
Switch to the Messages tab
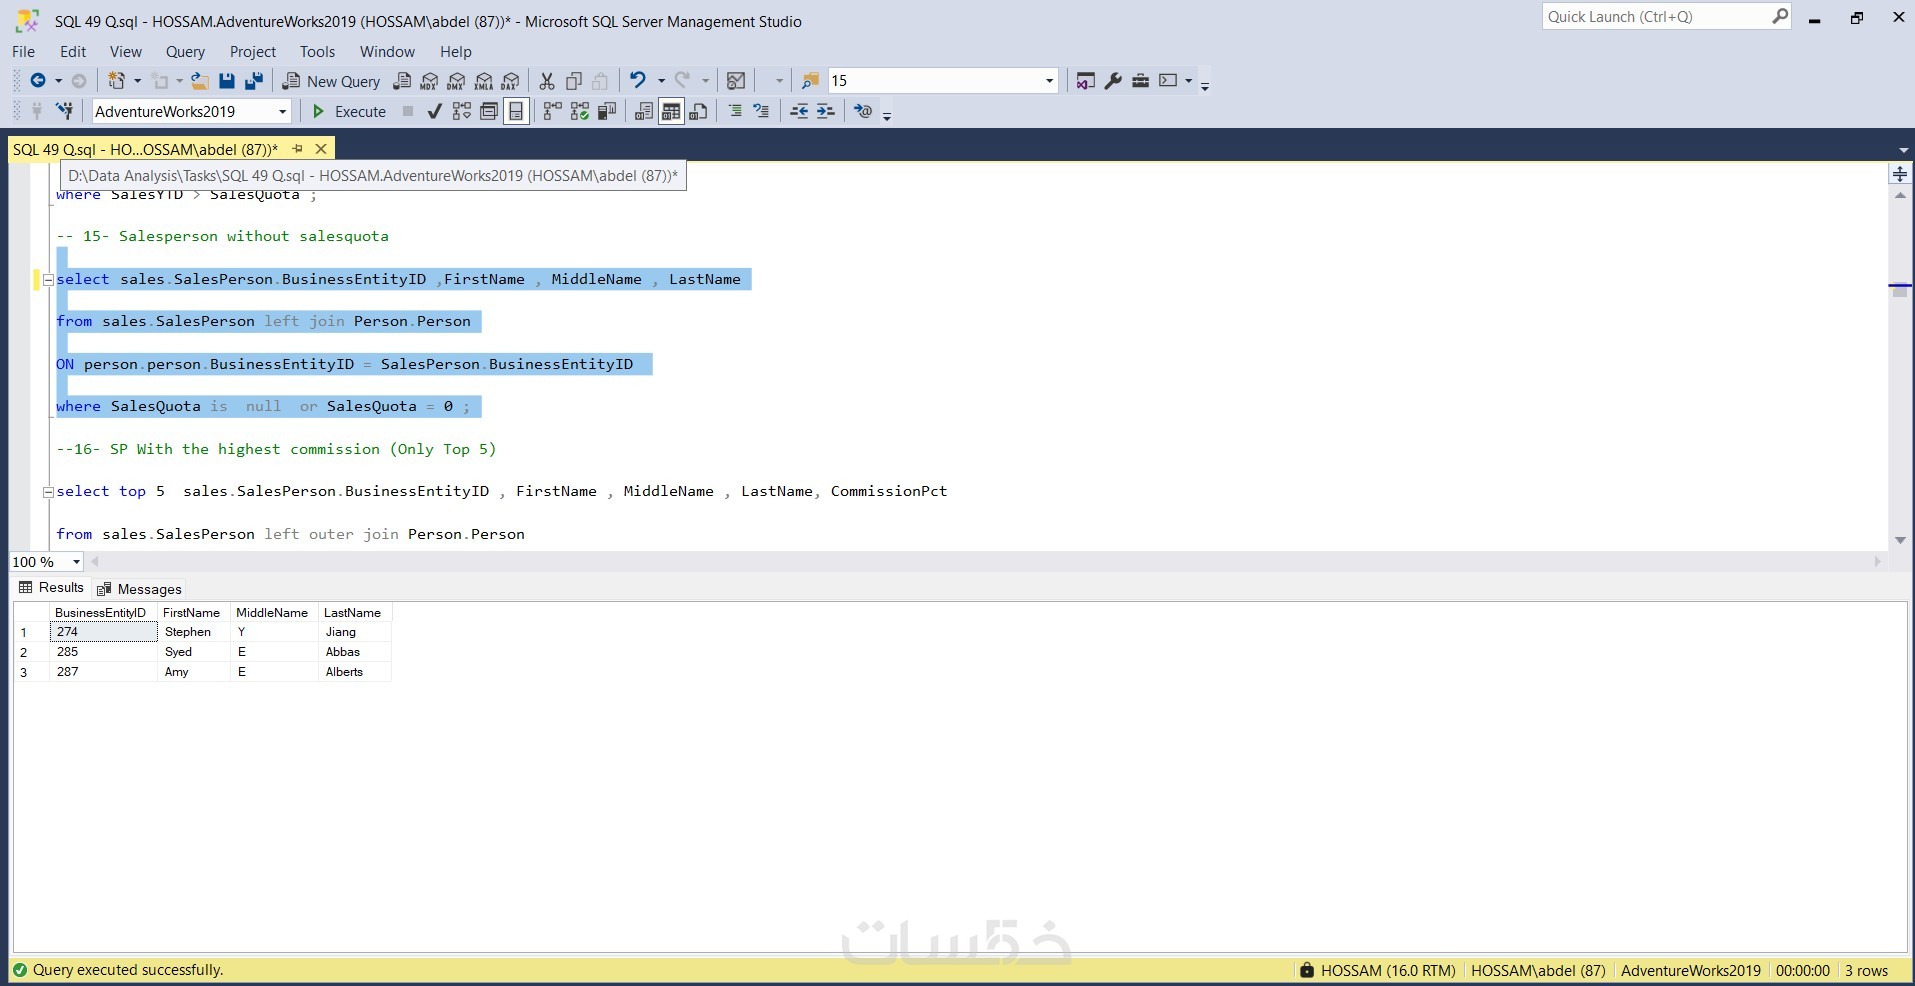pos(140,589)
